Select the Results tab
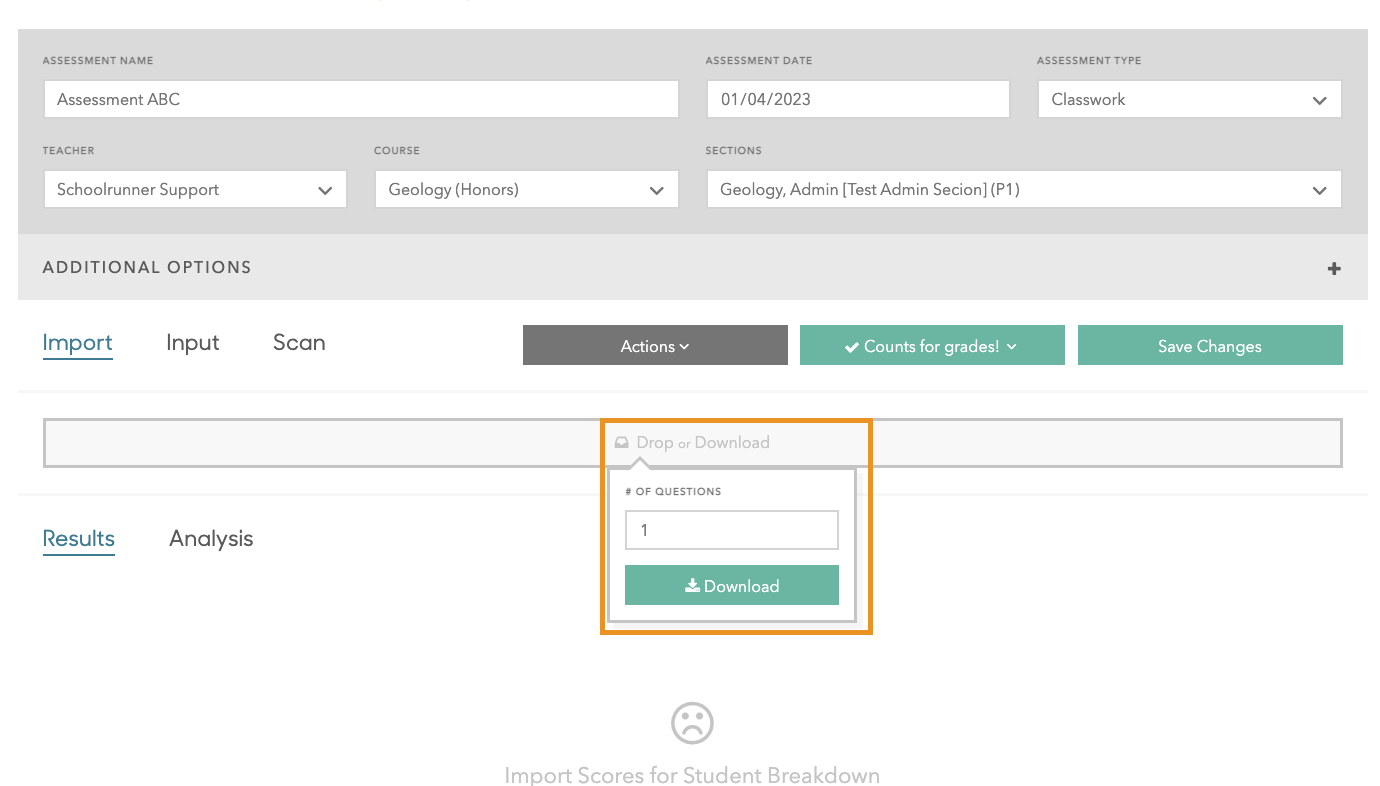1380x786 pixels. pos(78,539)
